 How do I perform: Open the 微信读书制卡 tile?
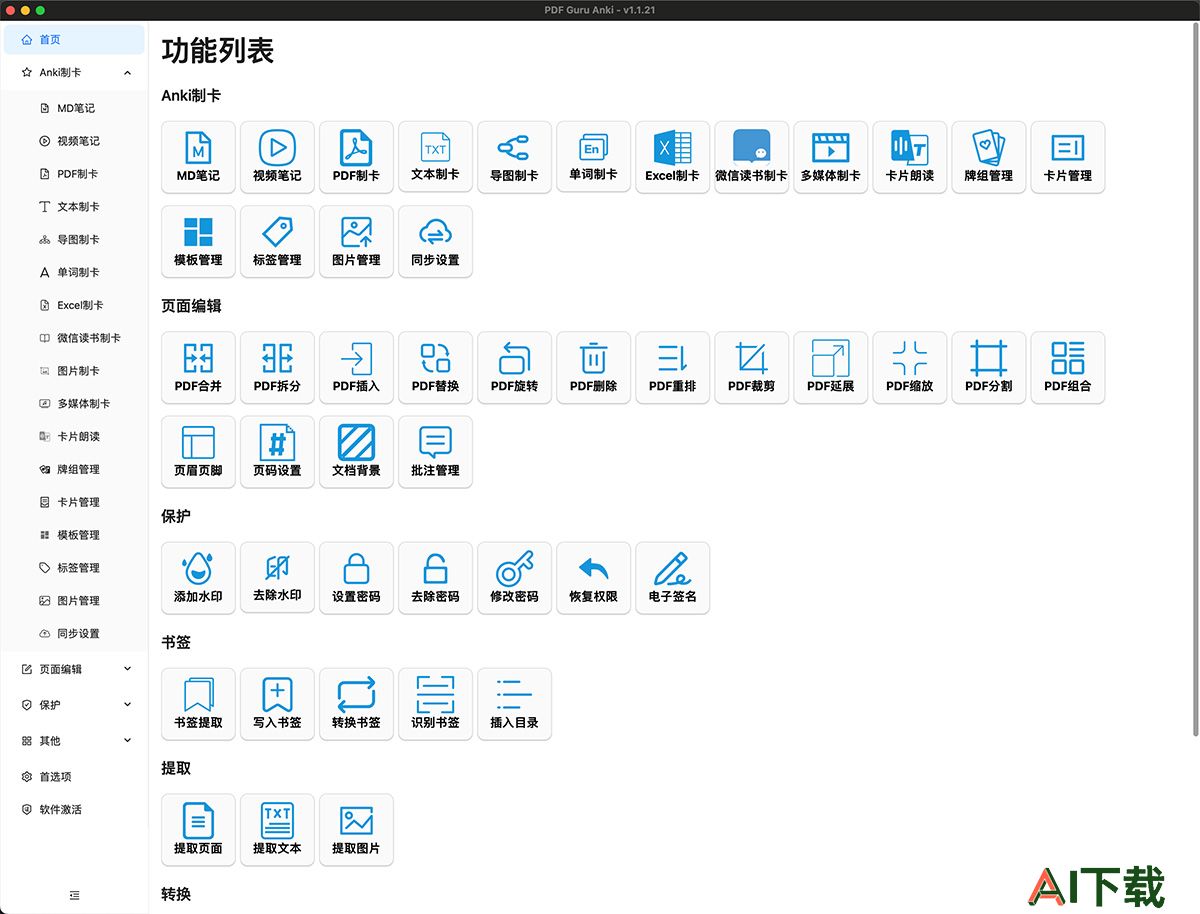[751, 157]
